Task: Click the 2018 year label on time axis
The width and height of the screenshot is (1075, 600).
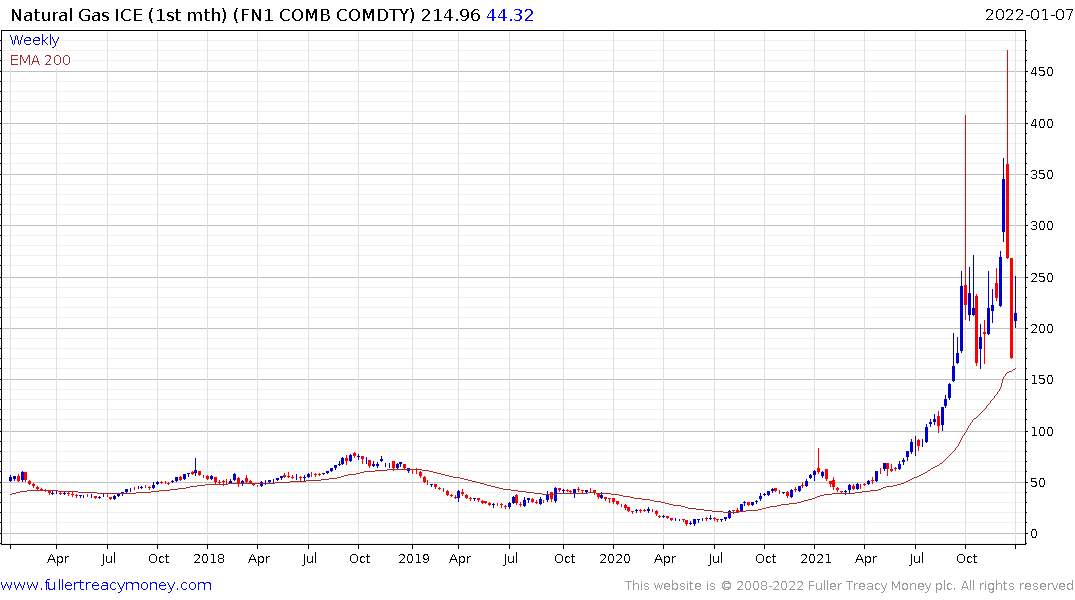Action: click(x=209, y=559)
